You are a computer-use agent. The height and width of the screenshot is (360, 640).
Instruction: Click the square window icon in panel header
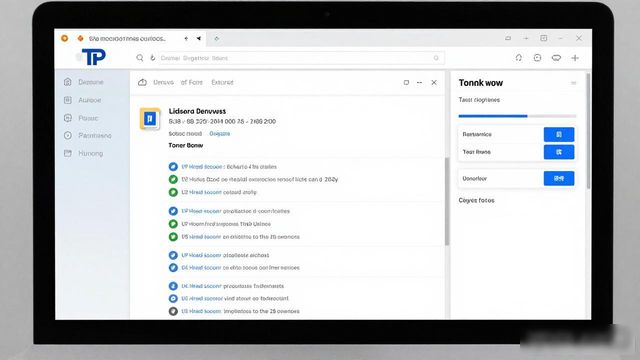(x=406, y=82)
